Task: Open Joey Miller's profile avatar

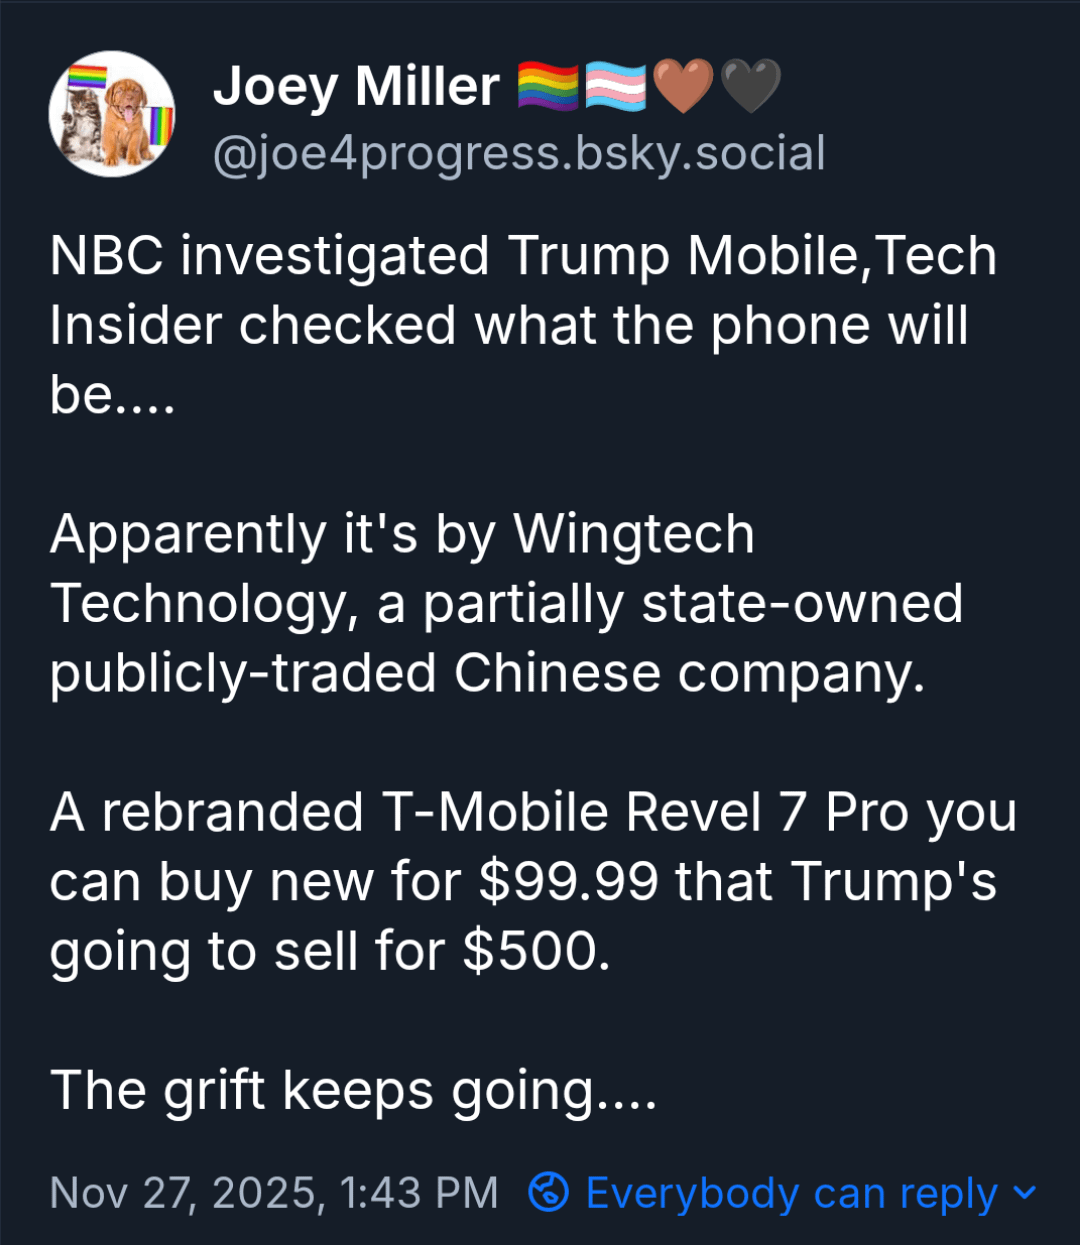Action: click(112, 114)
